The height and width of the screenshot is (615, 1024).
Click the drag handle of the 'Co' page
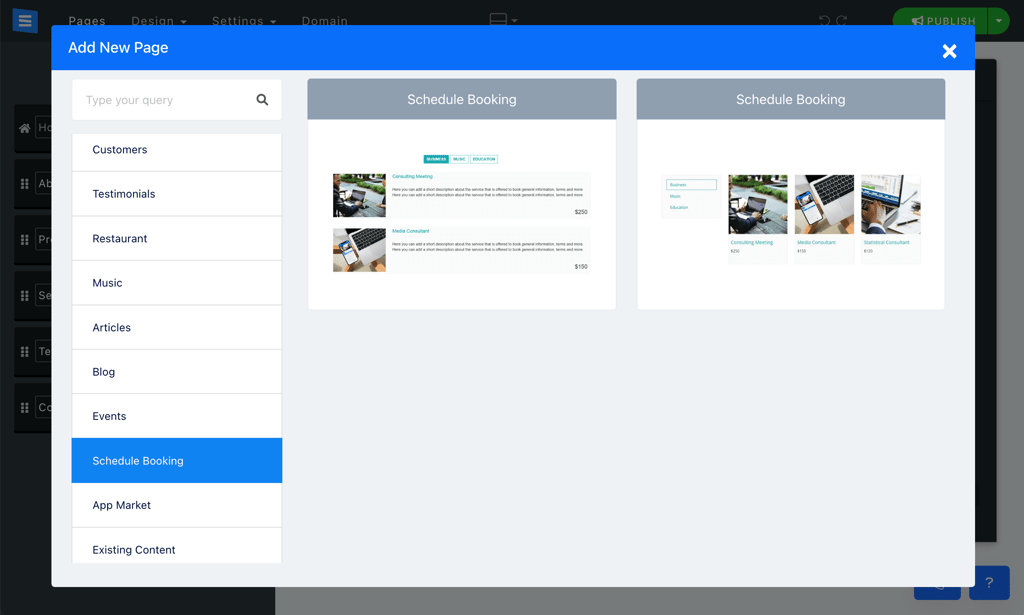[25, 408]
